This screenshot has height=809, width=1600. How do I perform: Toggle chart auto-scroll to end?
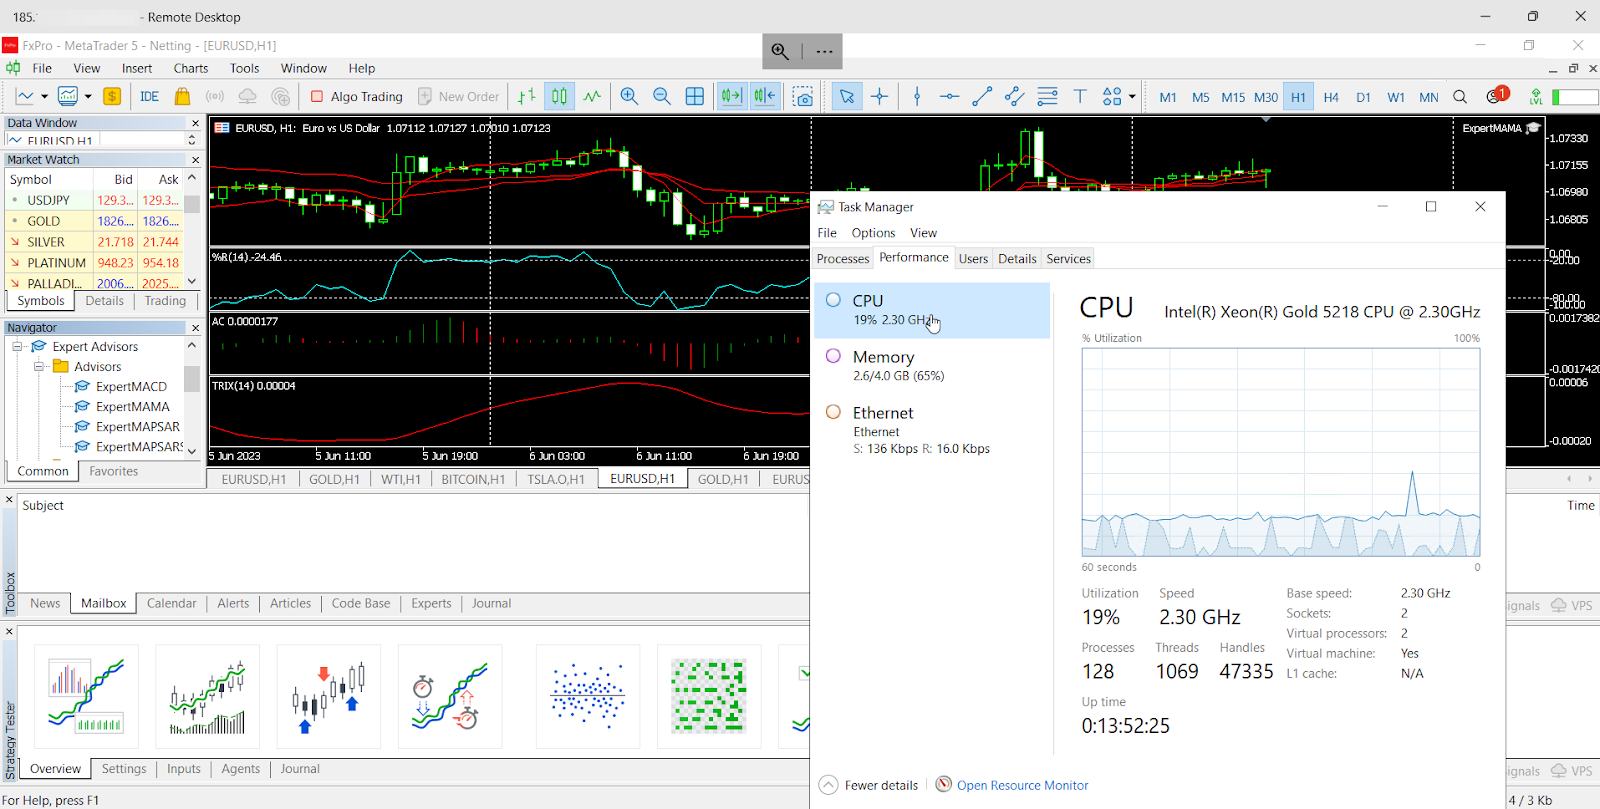(x=732, y=97)
